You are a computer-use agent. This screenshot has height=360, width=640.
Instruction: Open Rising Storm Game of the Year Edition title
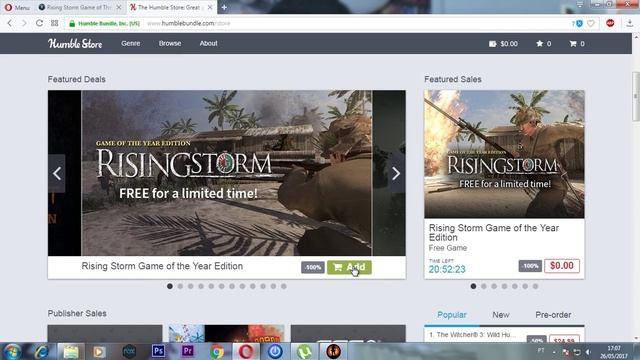pyautogui.click(x=162, y=266)
